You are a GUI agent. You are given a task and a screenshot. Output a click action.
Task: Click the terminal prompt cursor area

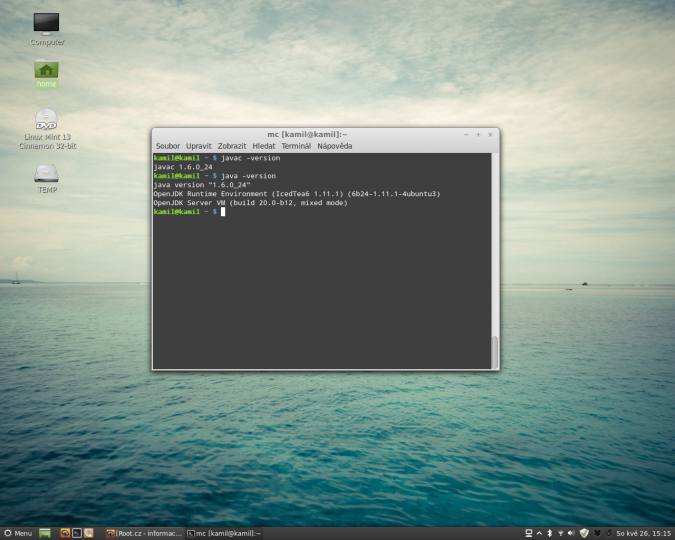click(223, 211)
